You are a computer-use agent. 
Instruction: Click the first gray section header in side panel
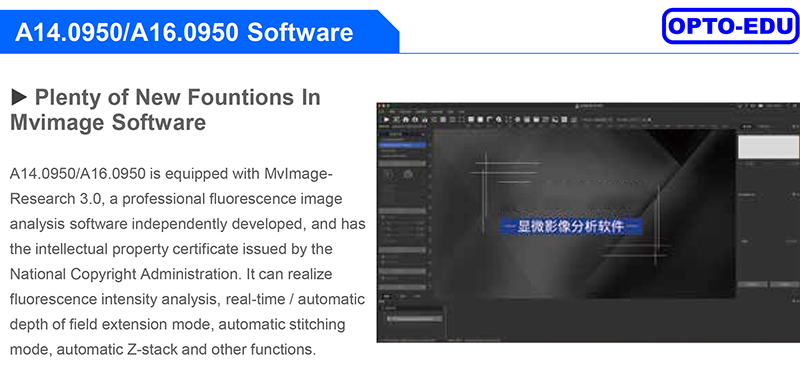click(403, 163)
